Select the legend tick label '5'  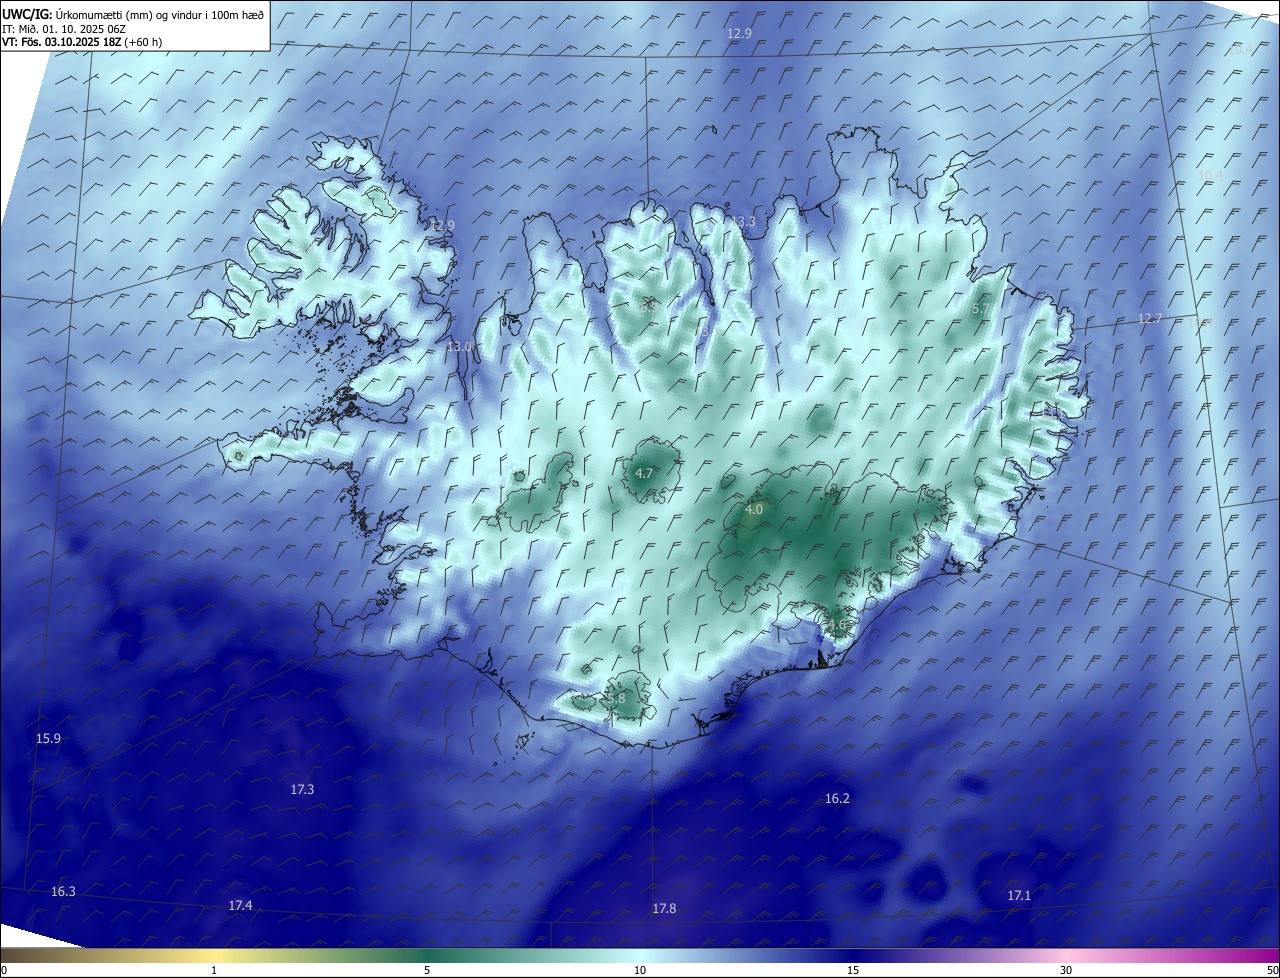tap(427, 970)
